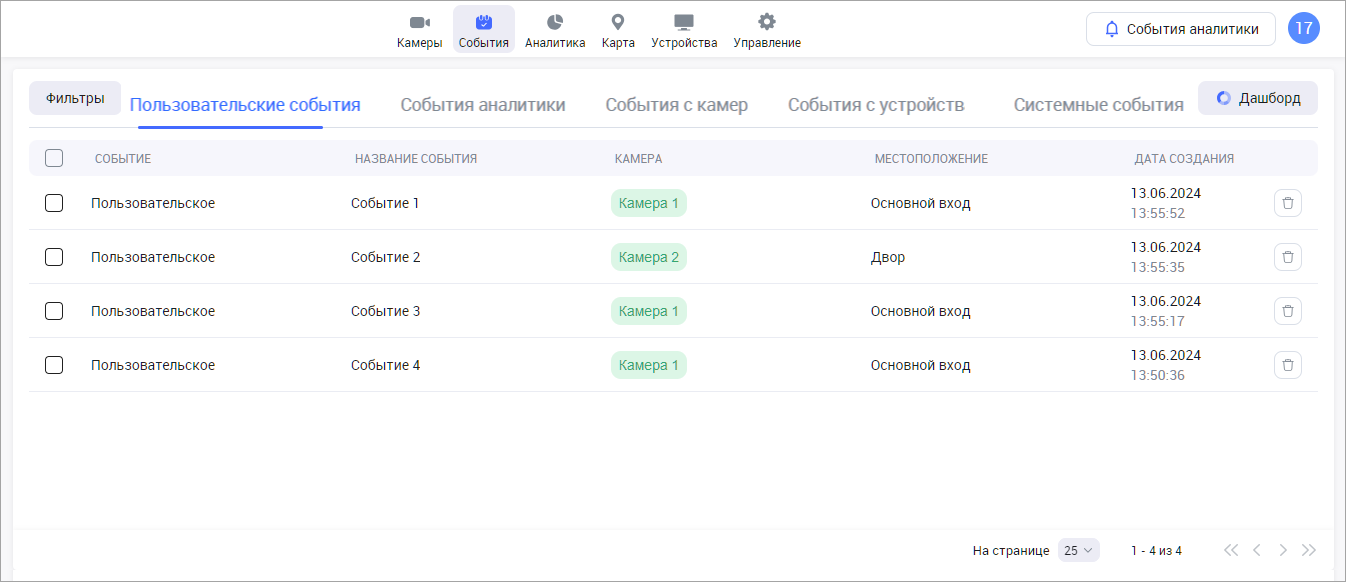The height and width of the screenshot is (582, 1346).
Task: Delete Событие 1 using trash icon
Action: click(1288, 203)
